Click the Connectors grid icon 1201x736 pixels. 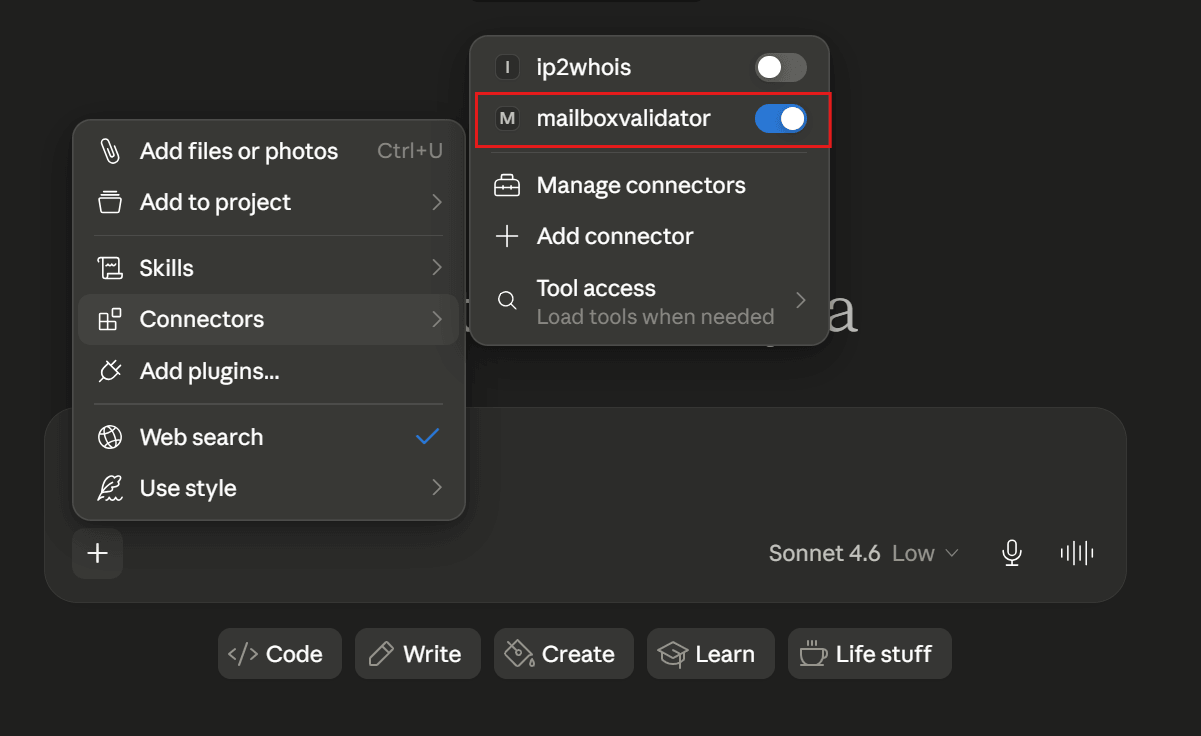(x=110, y=320)
